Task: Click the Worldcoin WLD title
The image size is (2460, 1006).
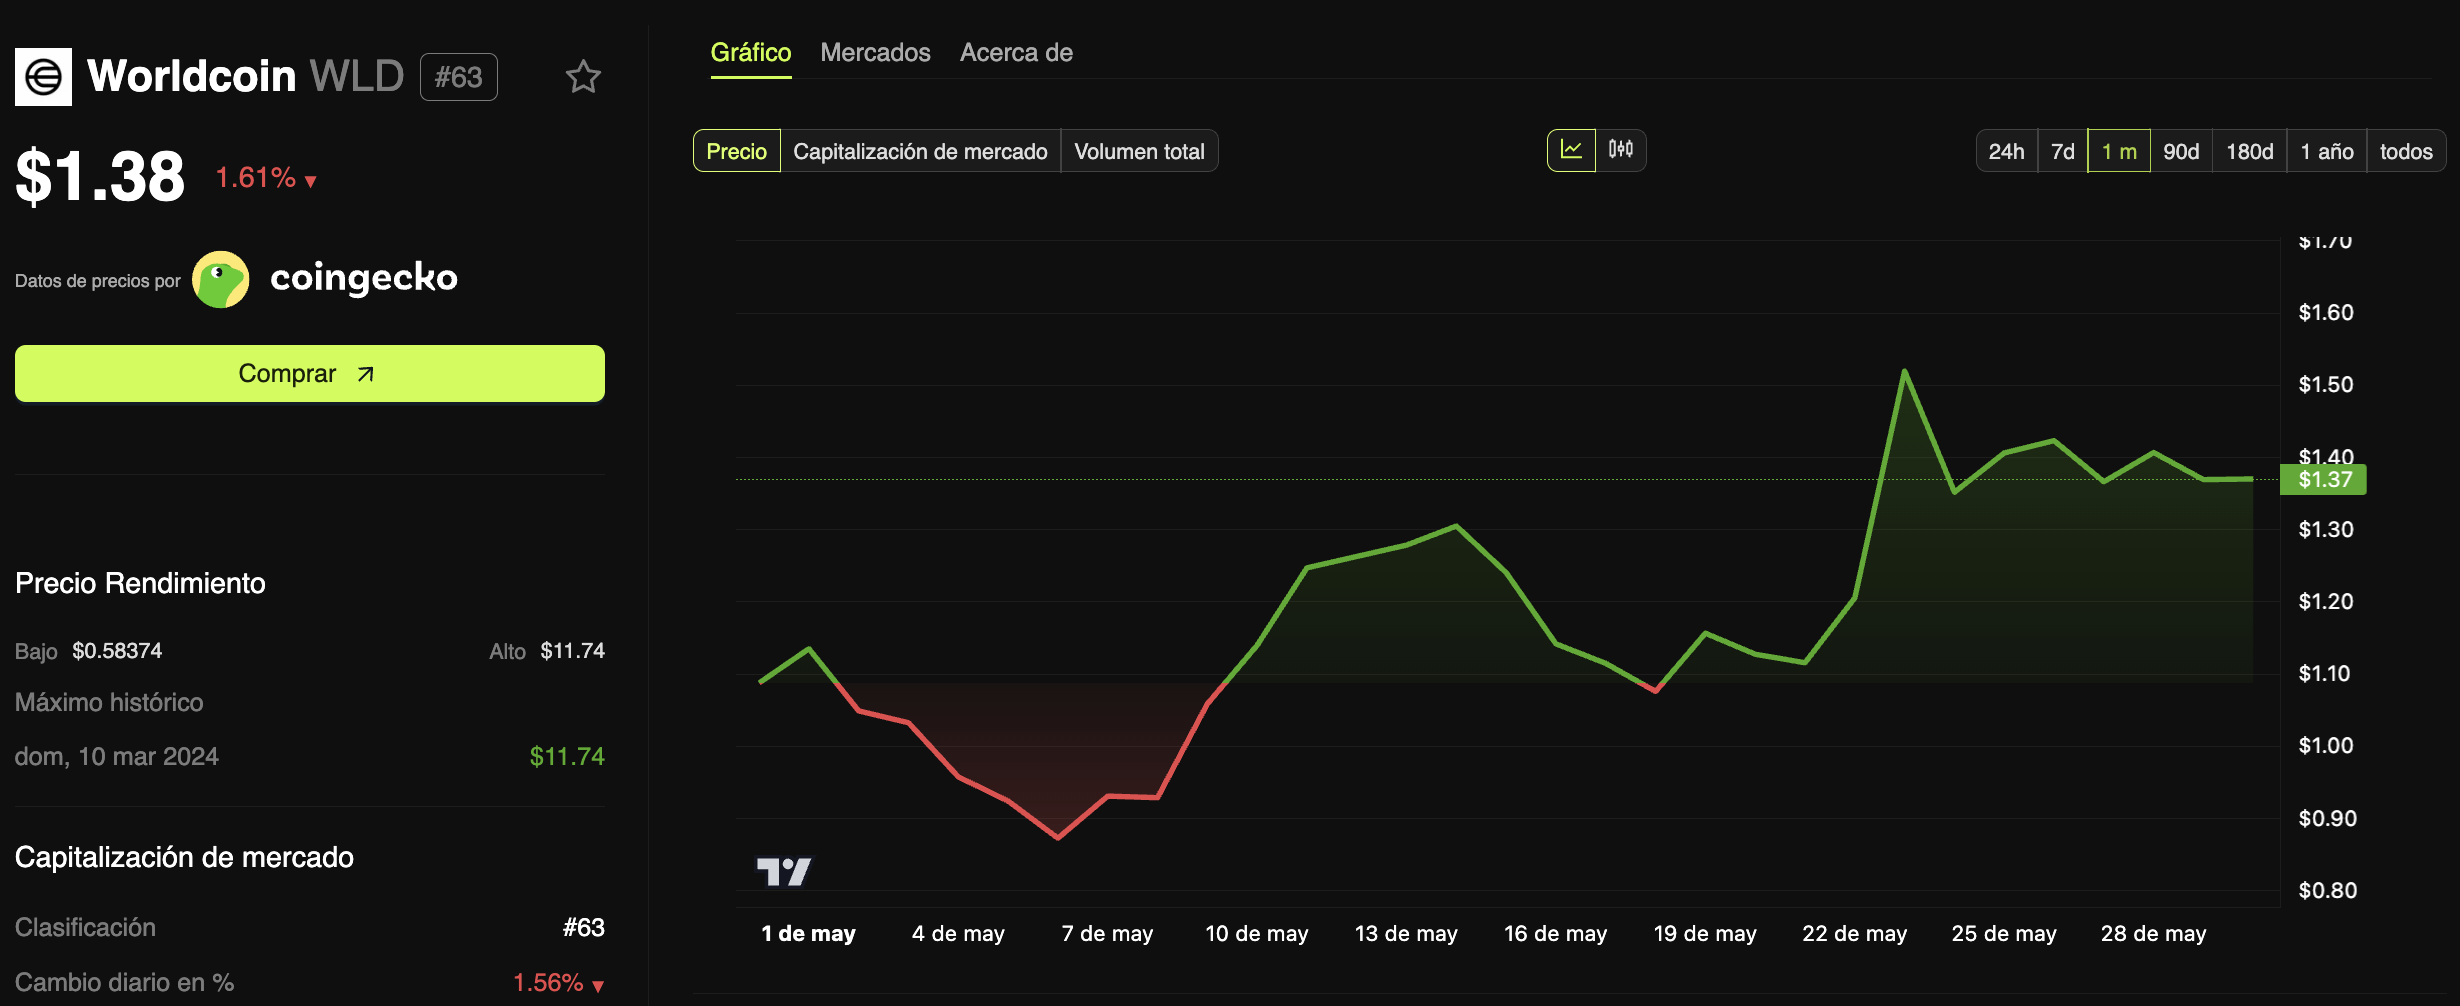Action: [246, 76]
